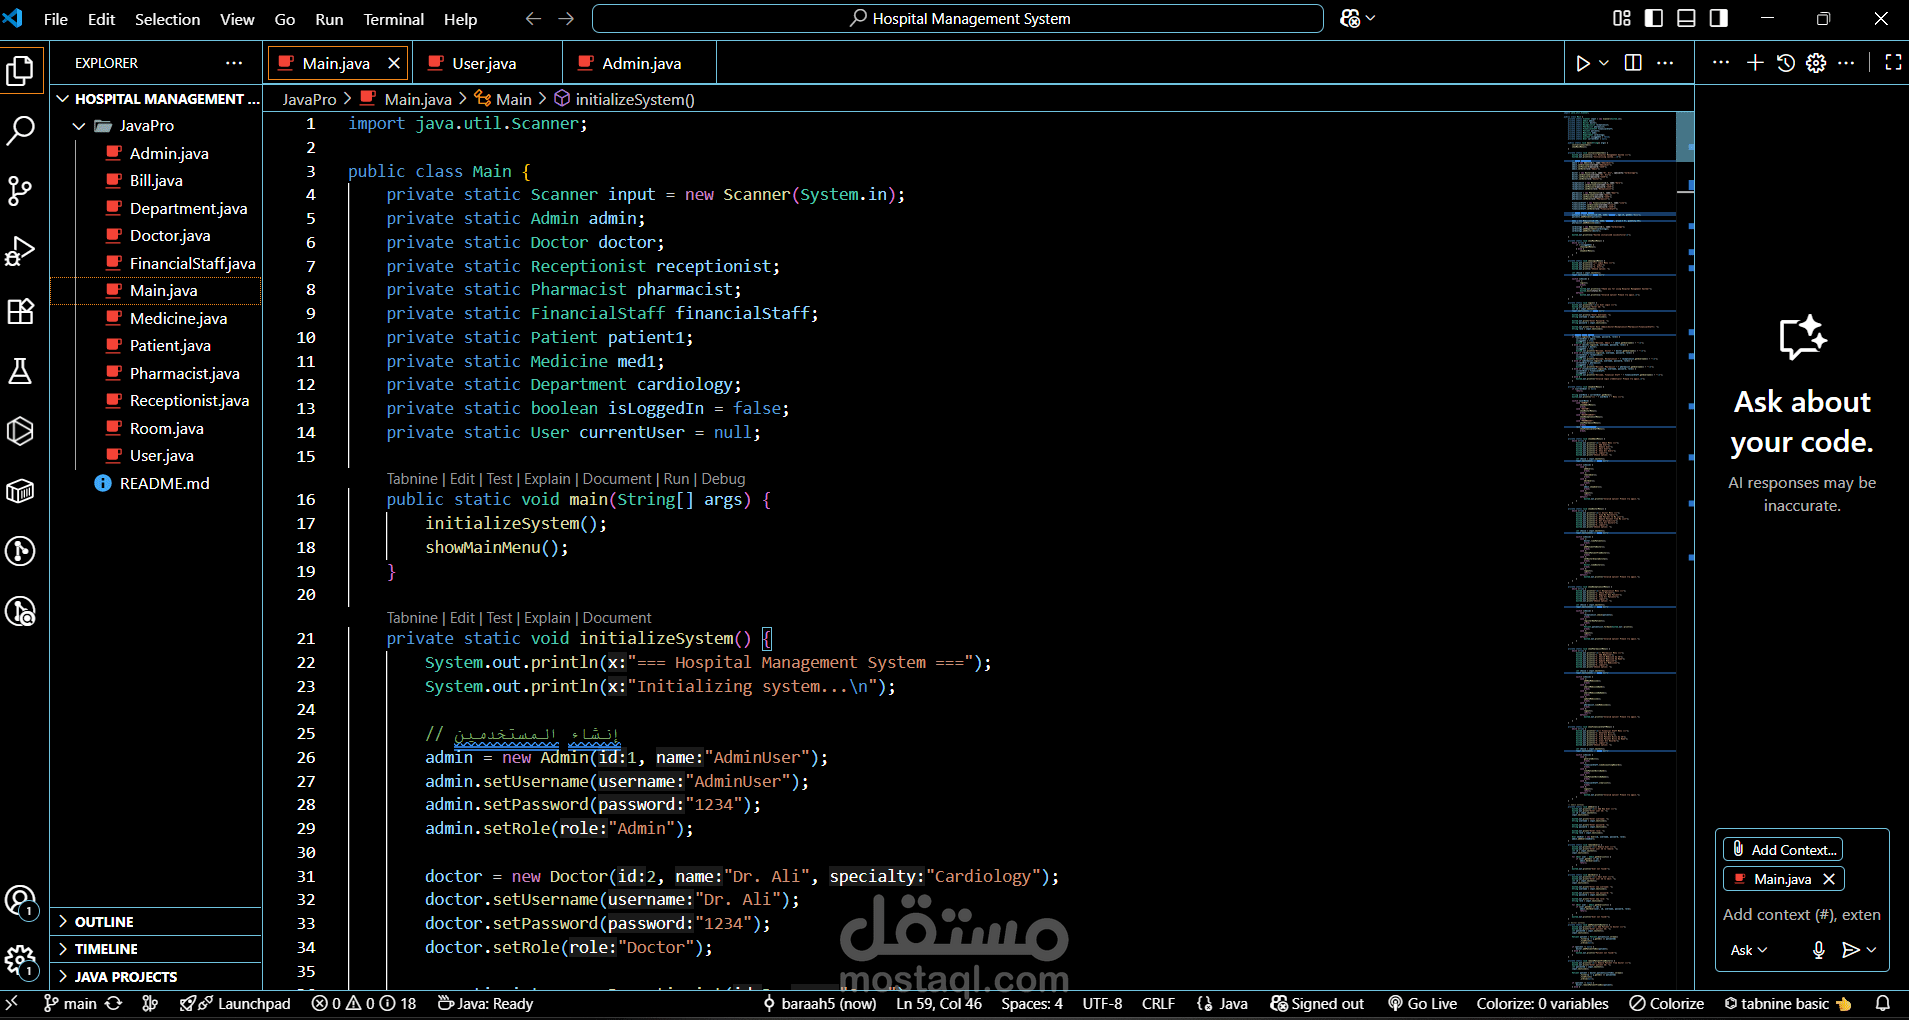Click the Explain code lens above main
Viewport: 1909px width, 1020px height.
click(x=547, y=479)
